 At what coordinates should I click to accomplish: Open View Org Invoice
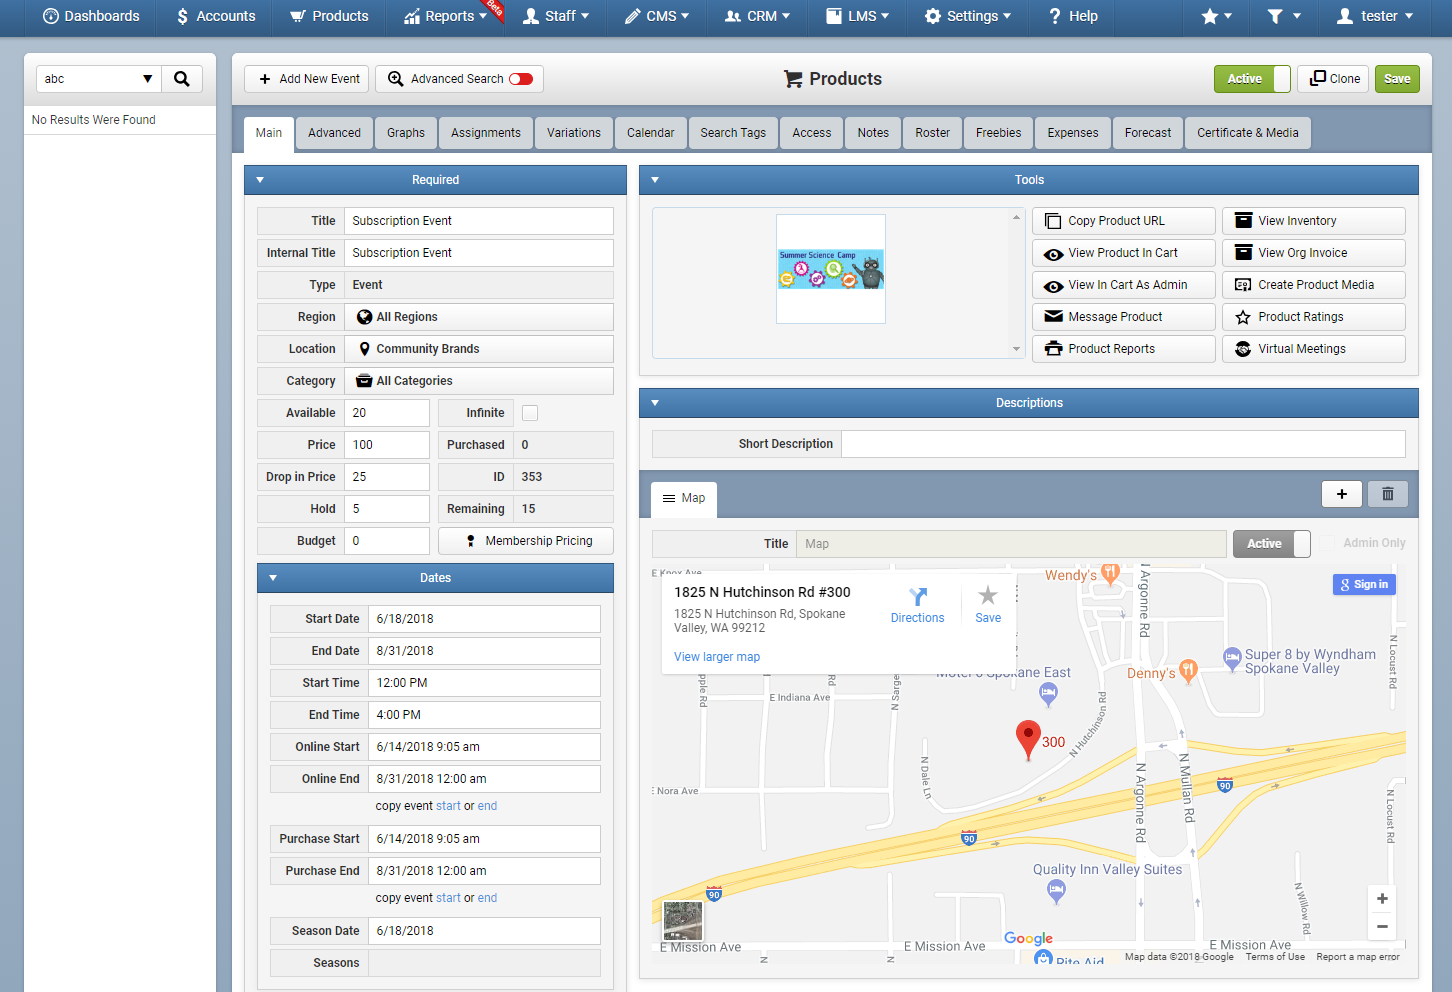point(1313,253)
